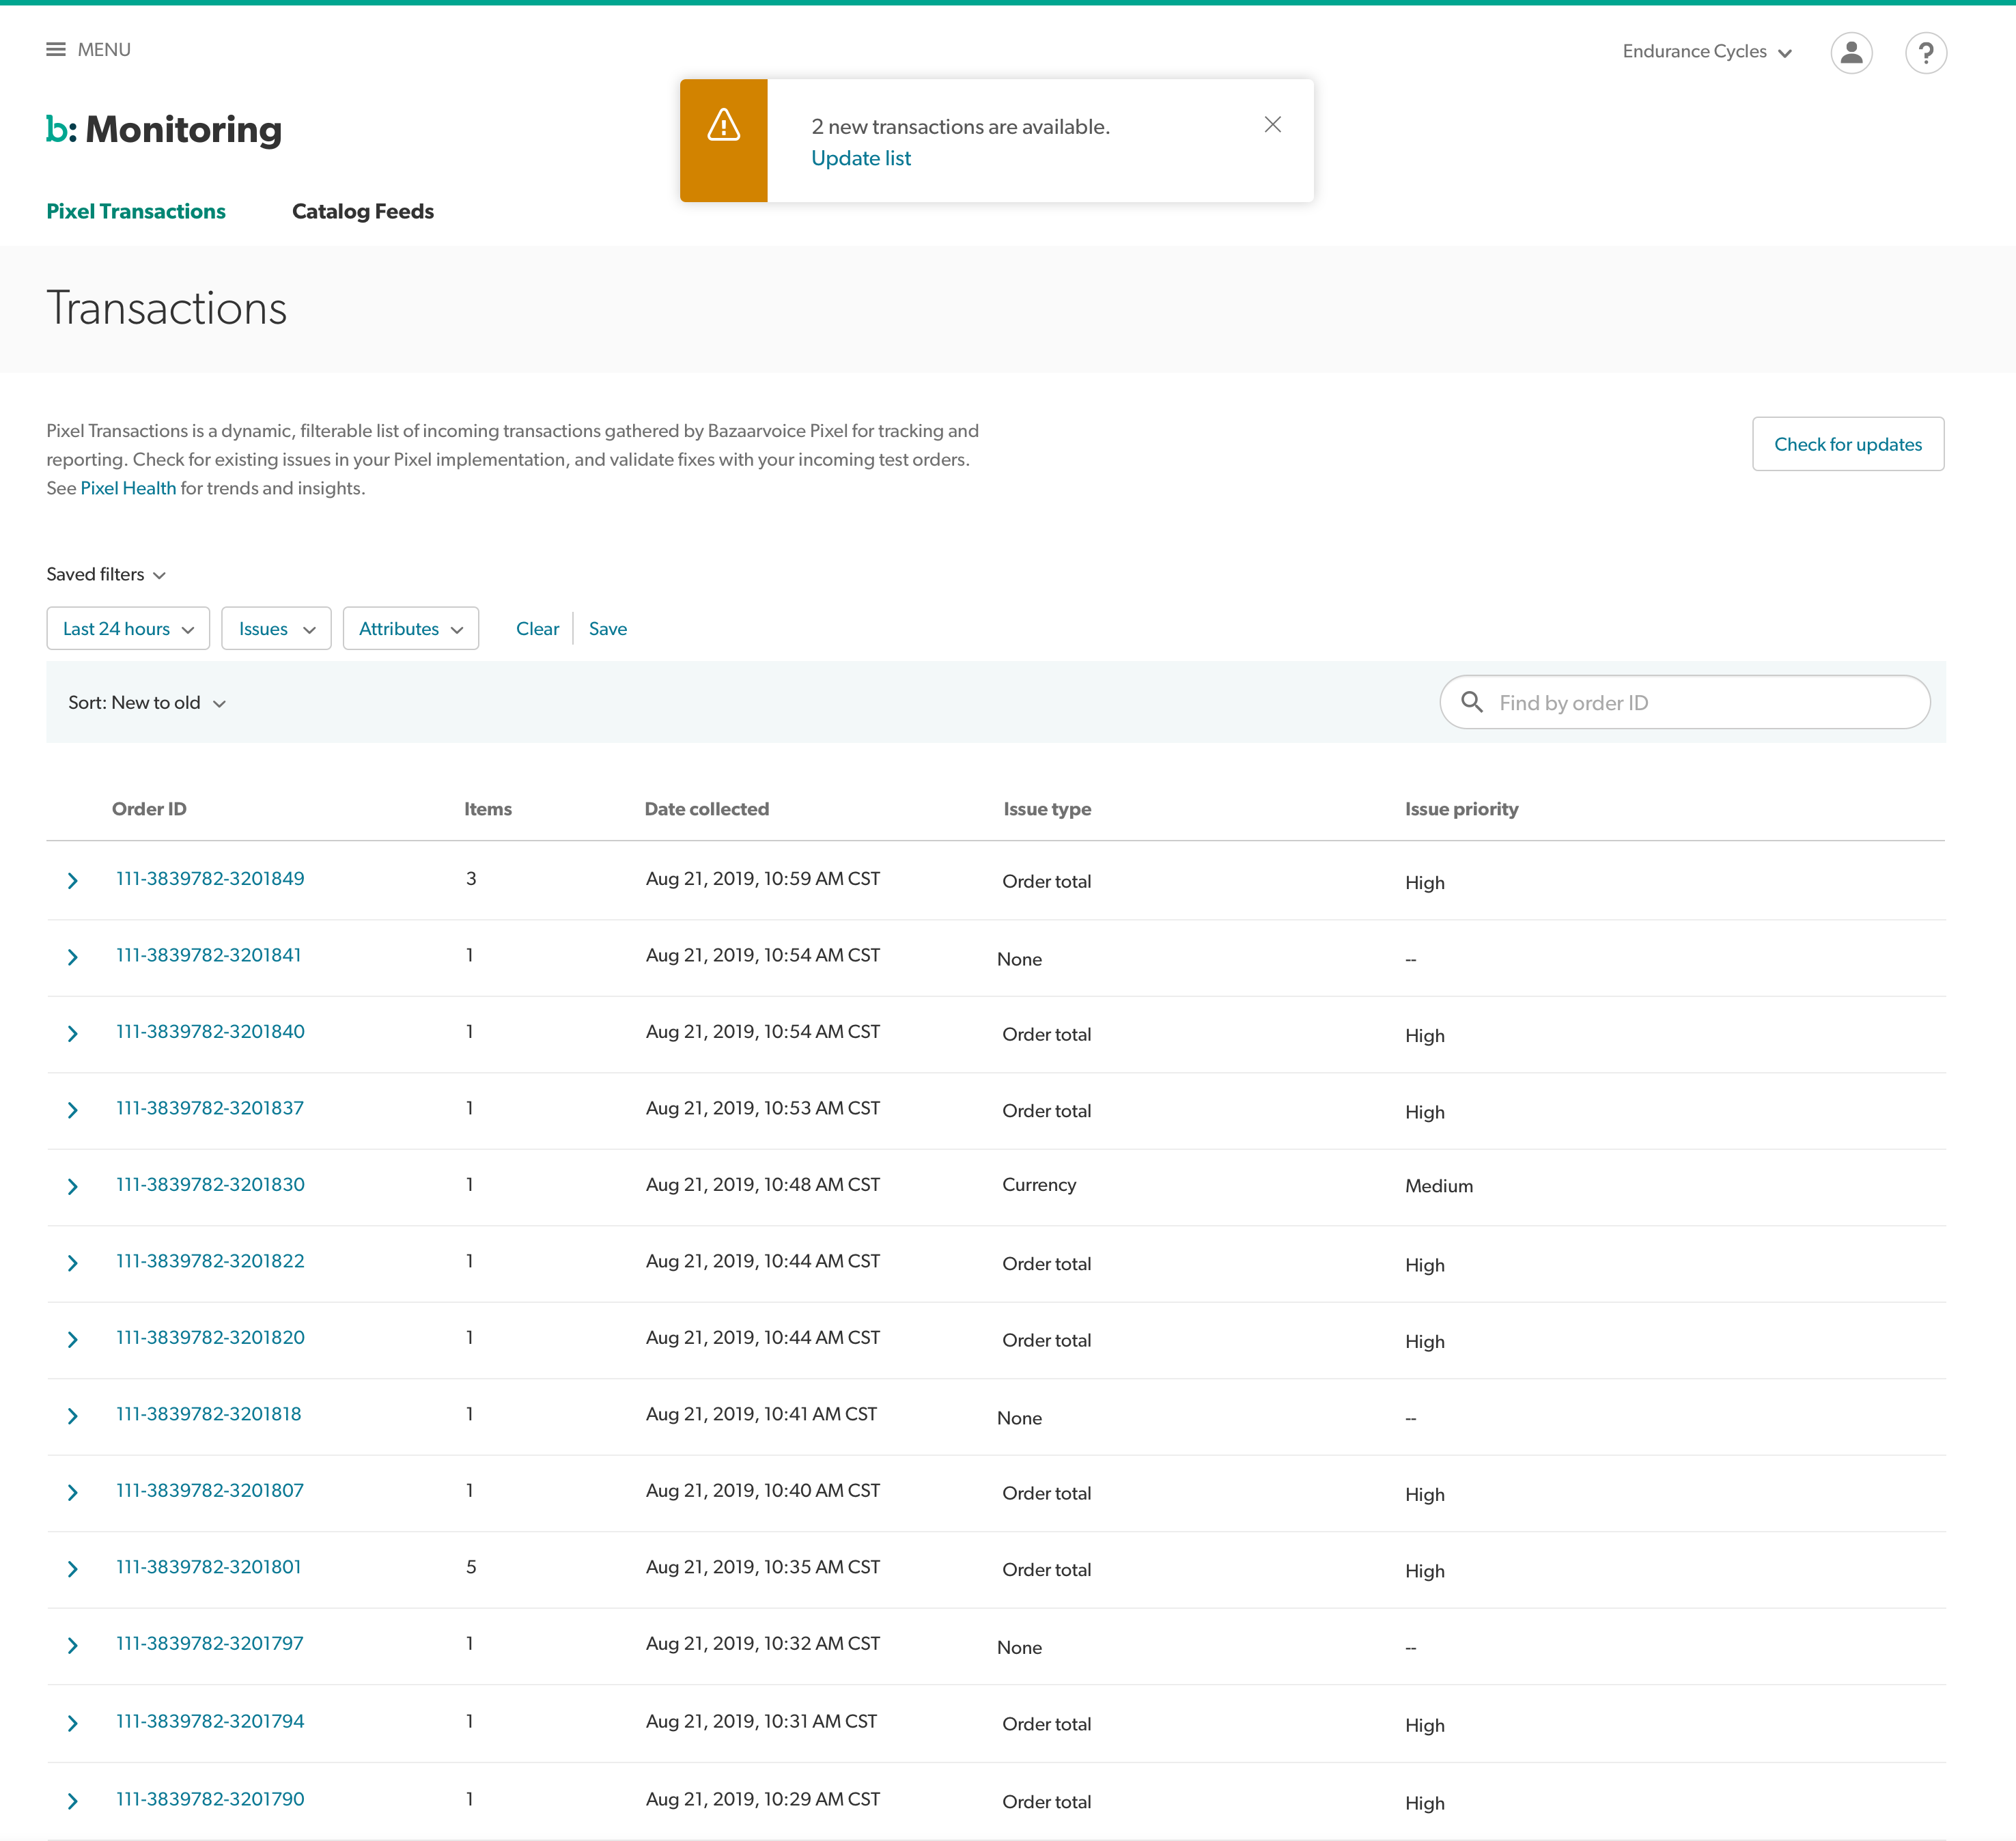
Task: Click the Check for updates button
Action: (x=1847, y=444)
